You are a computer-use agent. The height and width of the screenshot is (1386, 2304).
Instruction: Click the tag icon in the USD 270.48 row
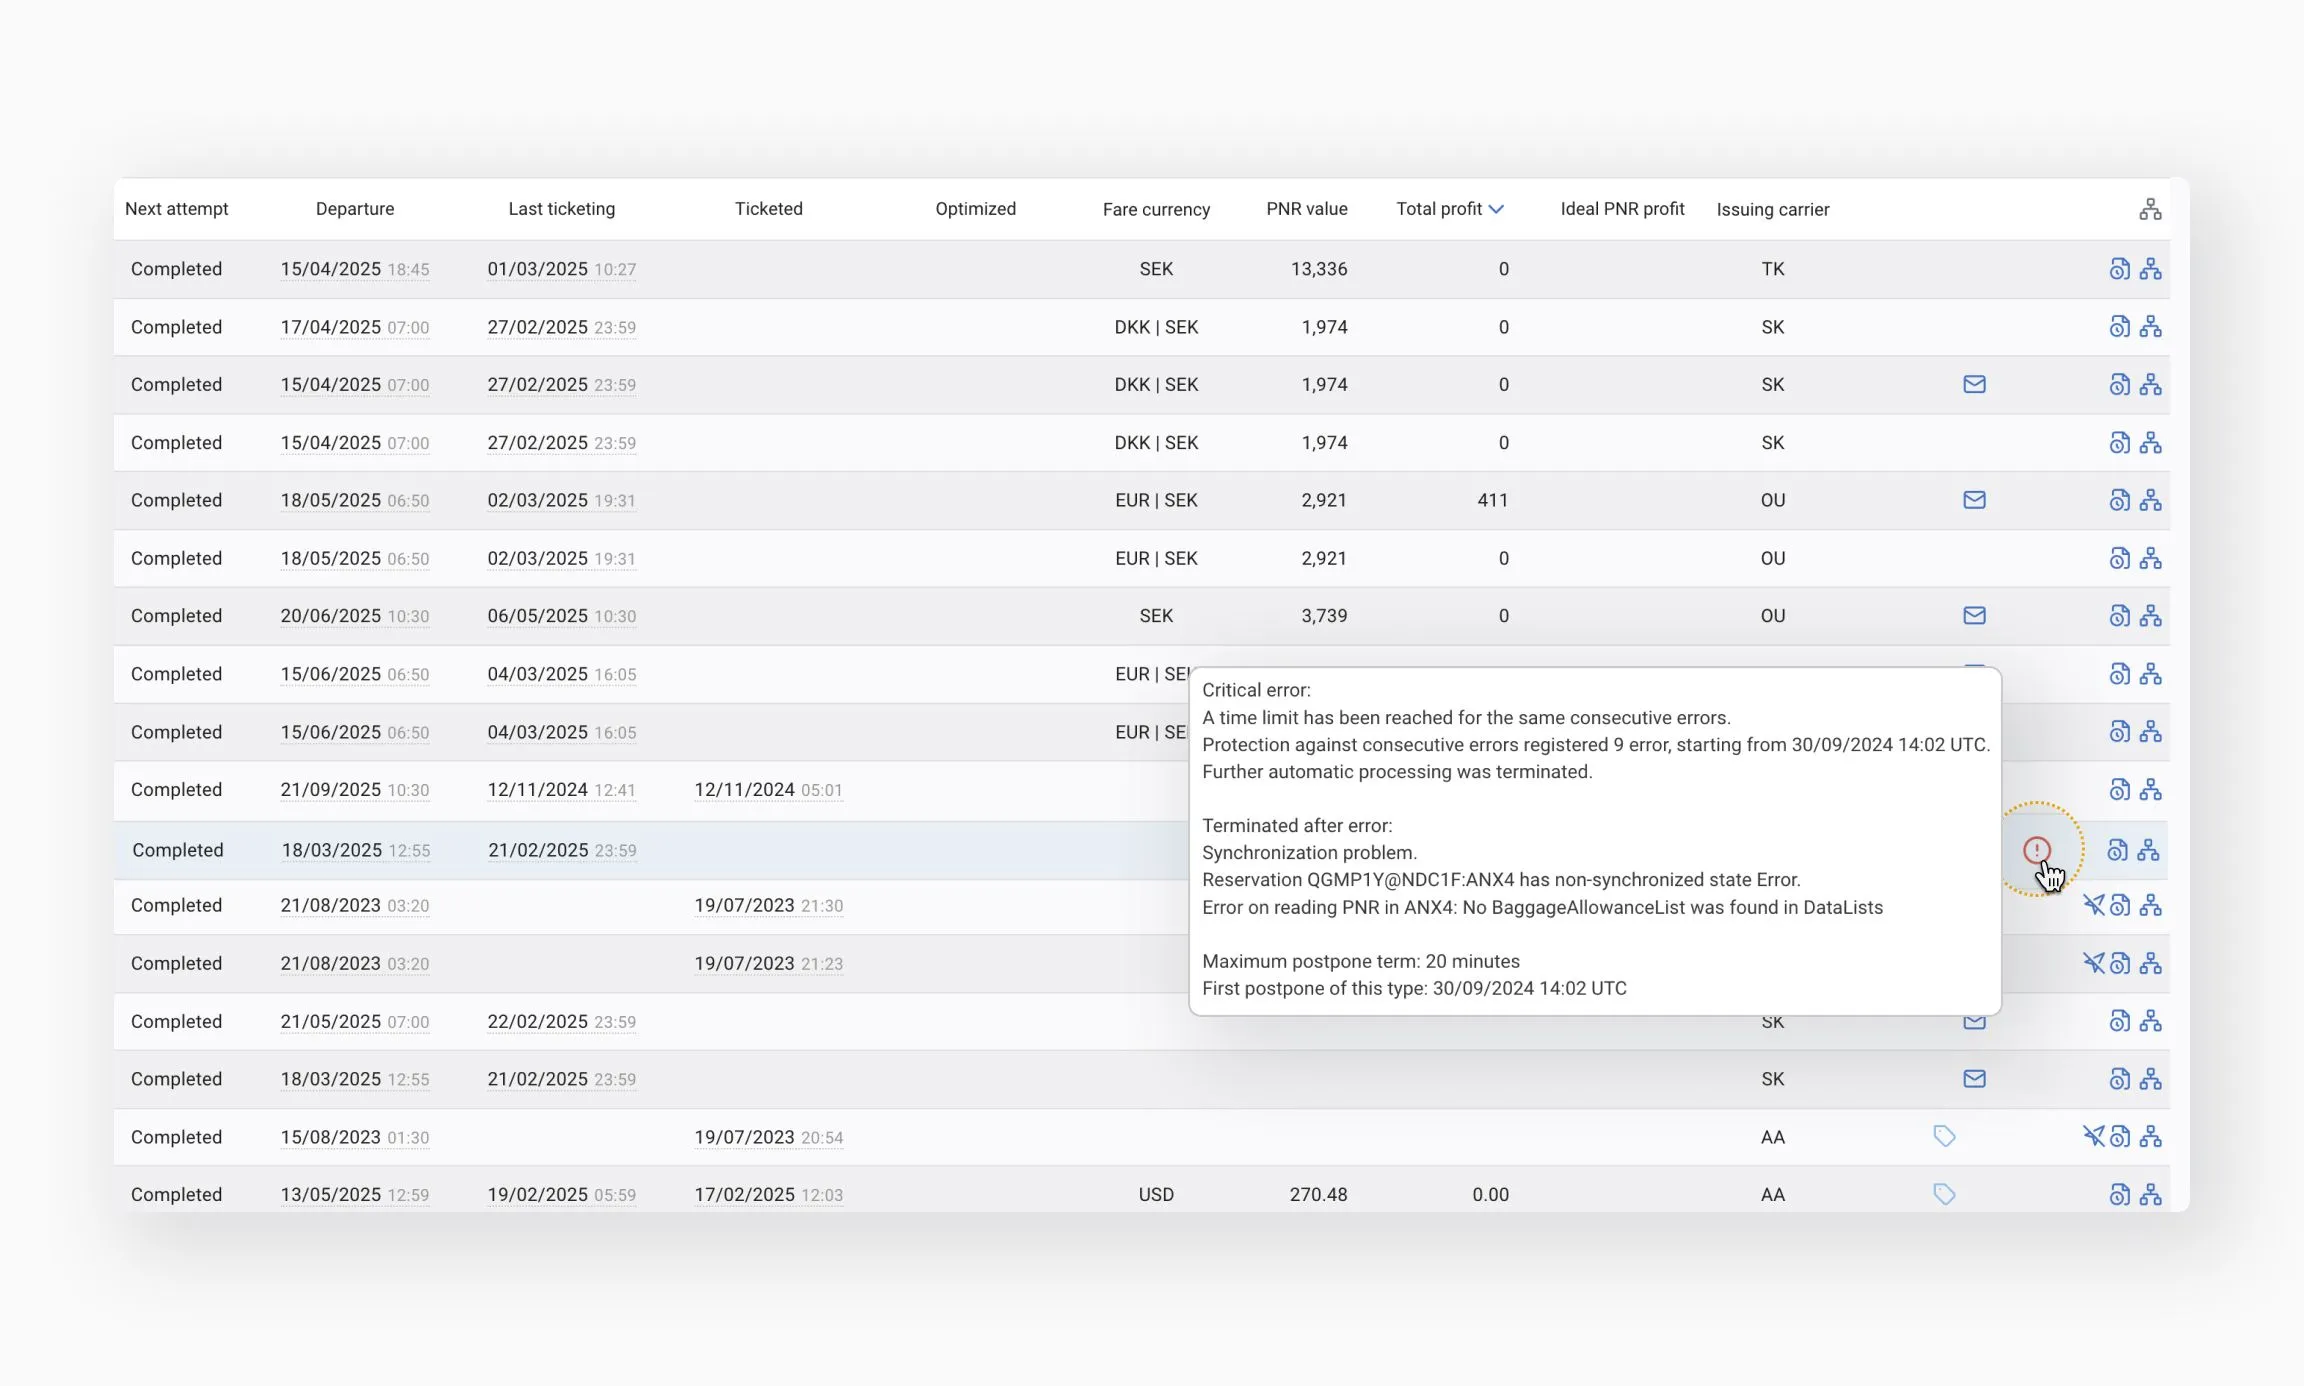pyautogui.click(x=1944, y=1194)
